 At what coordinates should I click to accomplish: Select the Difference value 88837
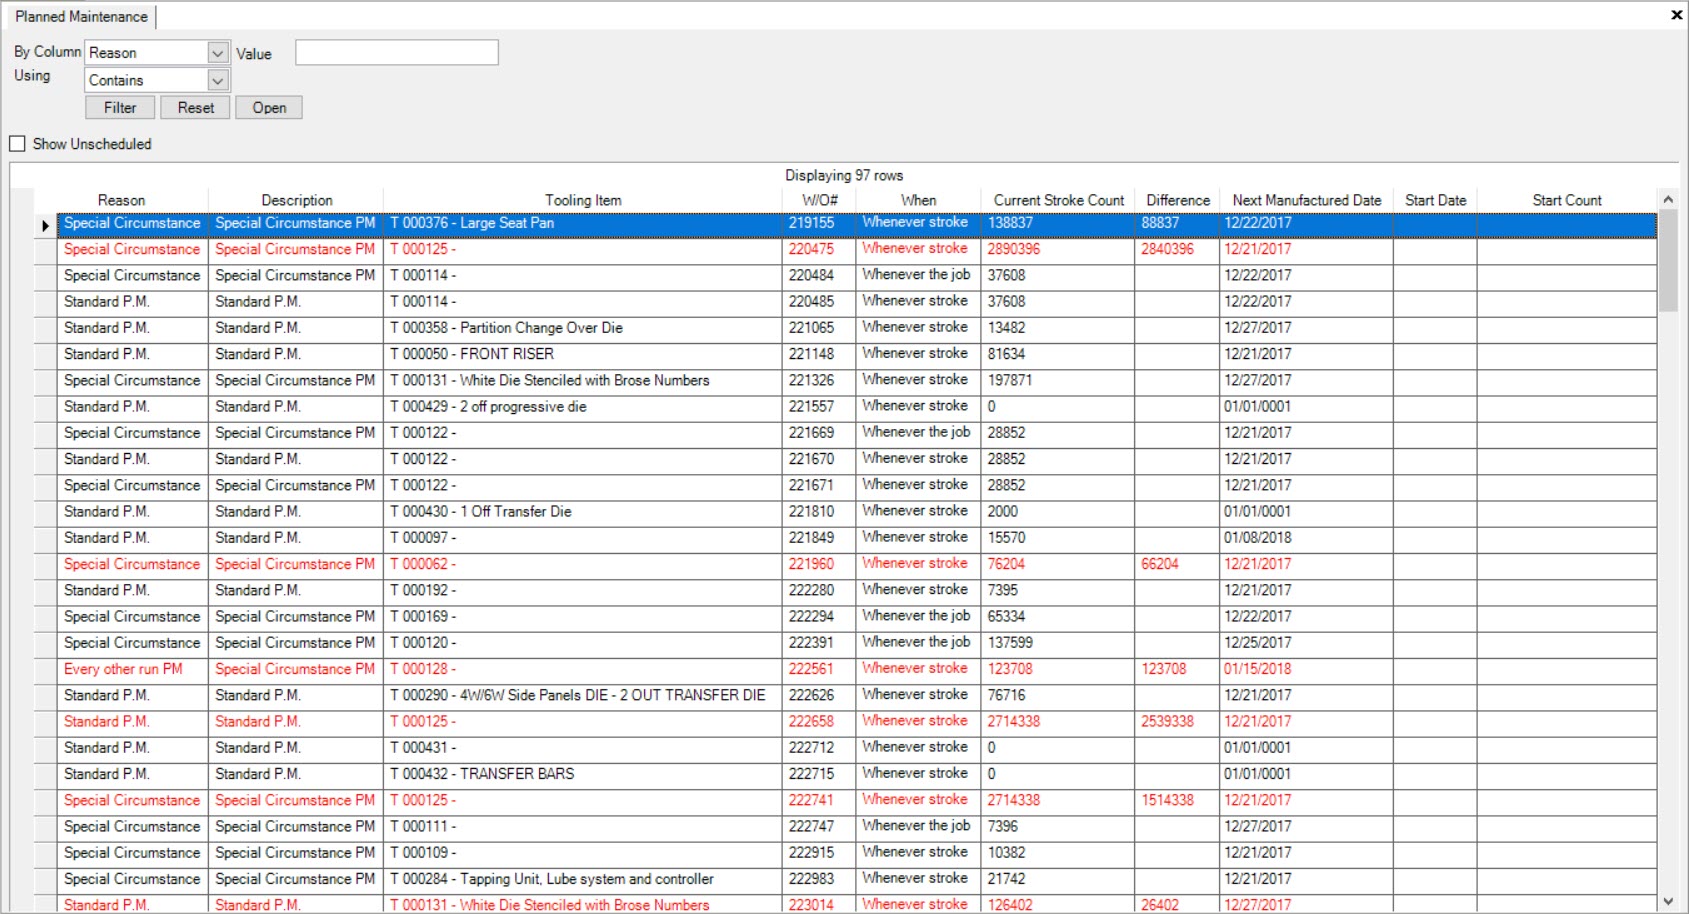tap(1177, 224)
